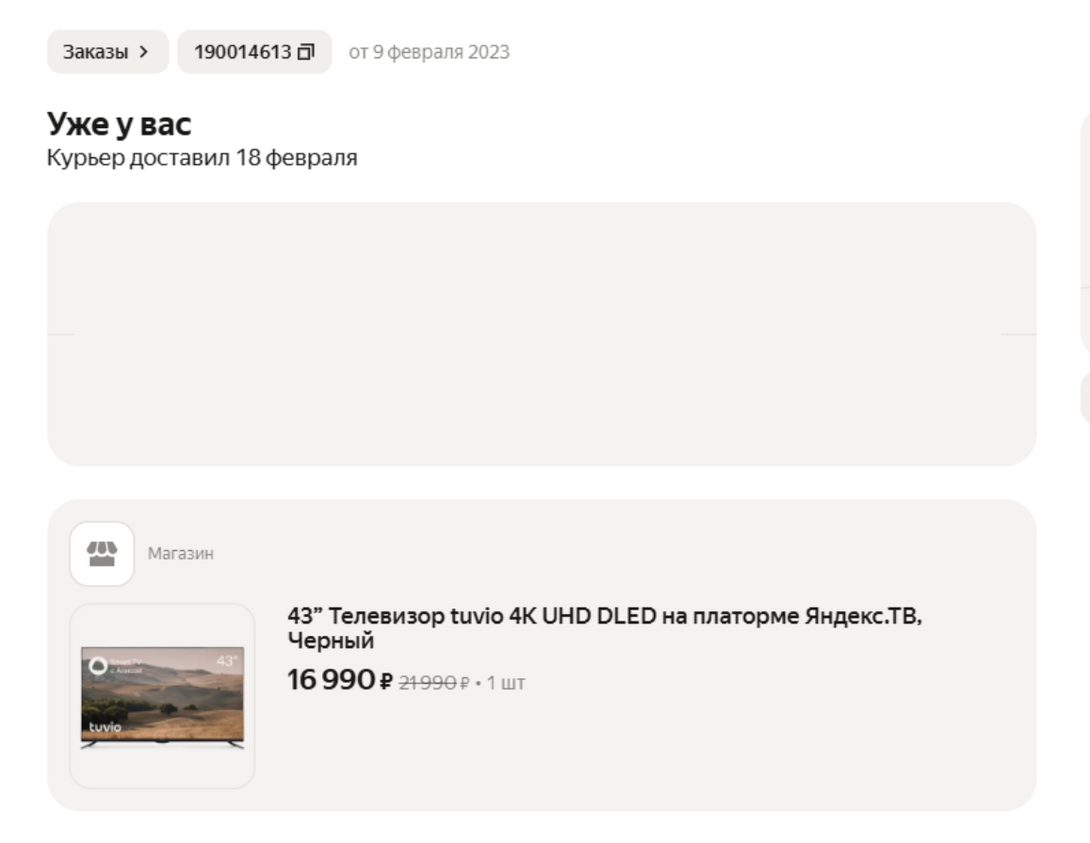Click Курьер доставил 18 февраля status text

[202, 158]
